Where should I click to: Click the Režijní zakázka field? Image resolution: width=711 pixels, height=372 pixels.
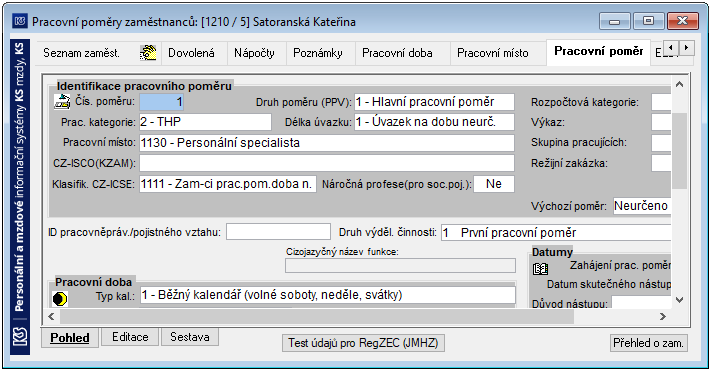coord(661,163)
